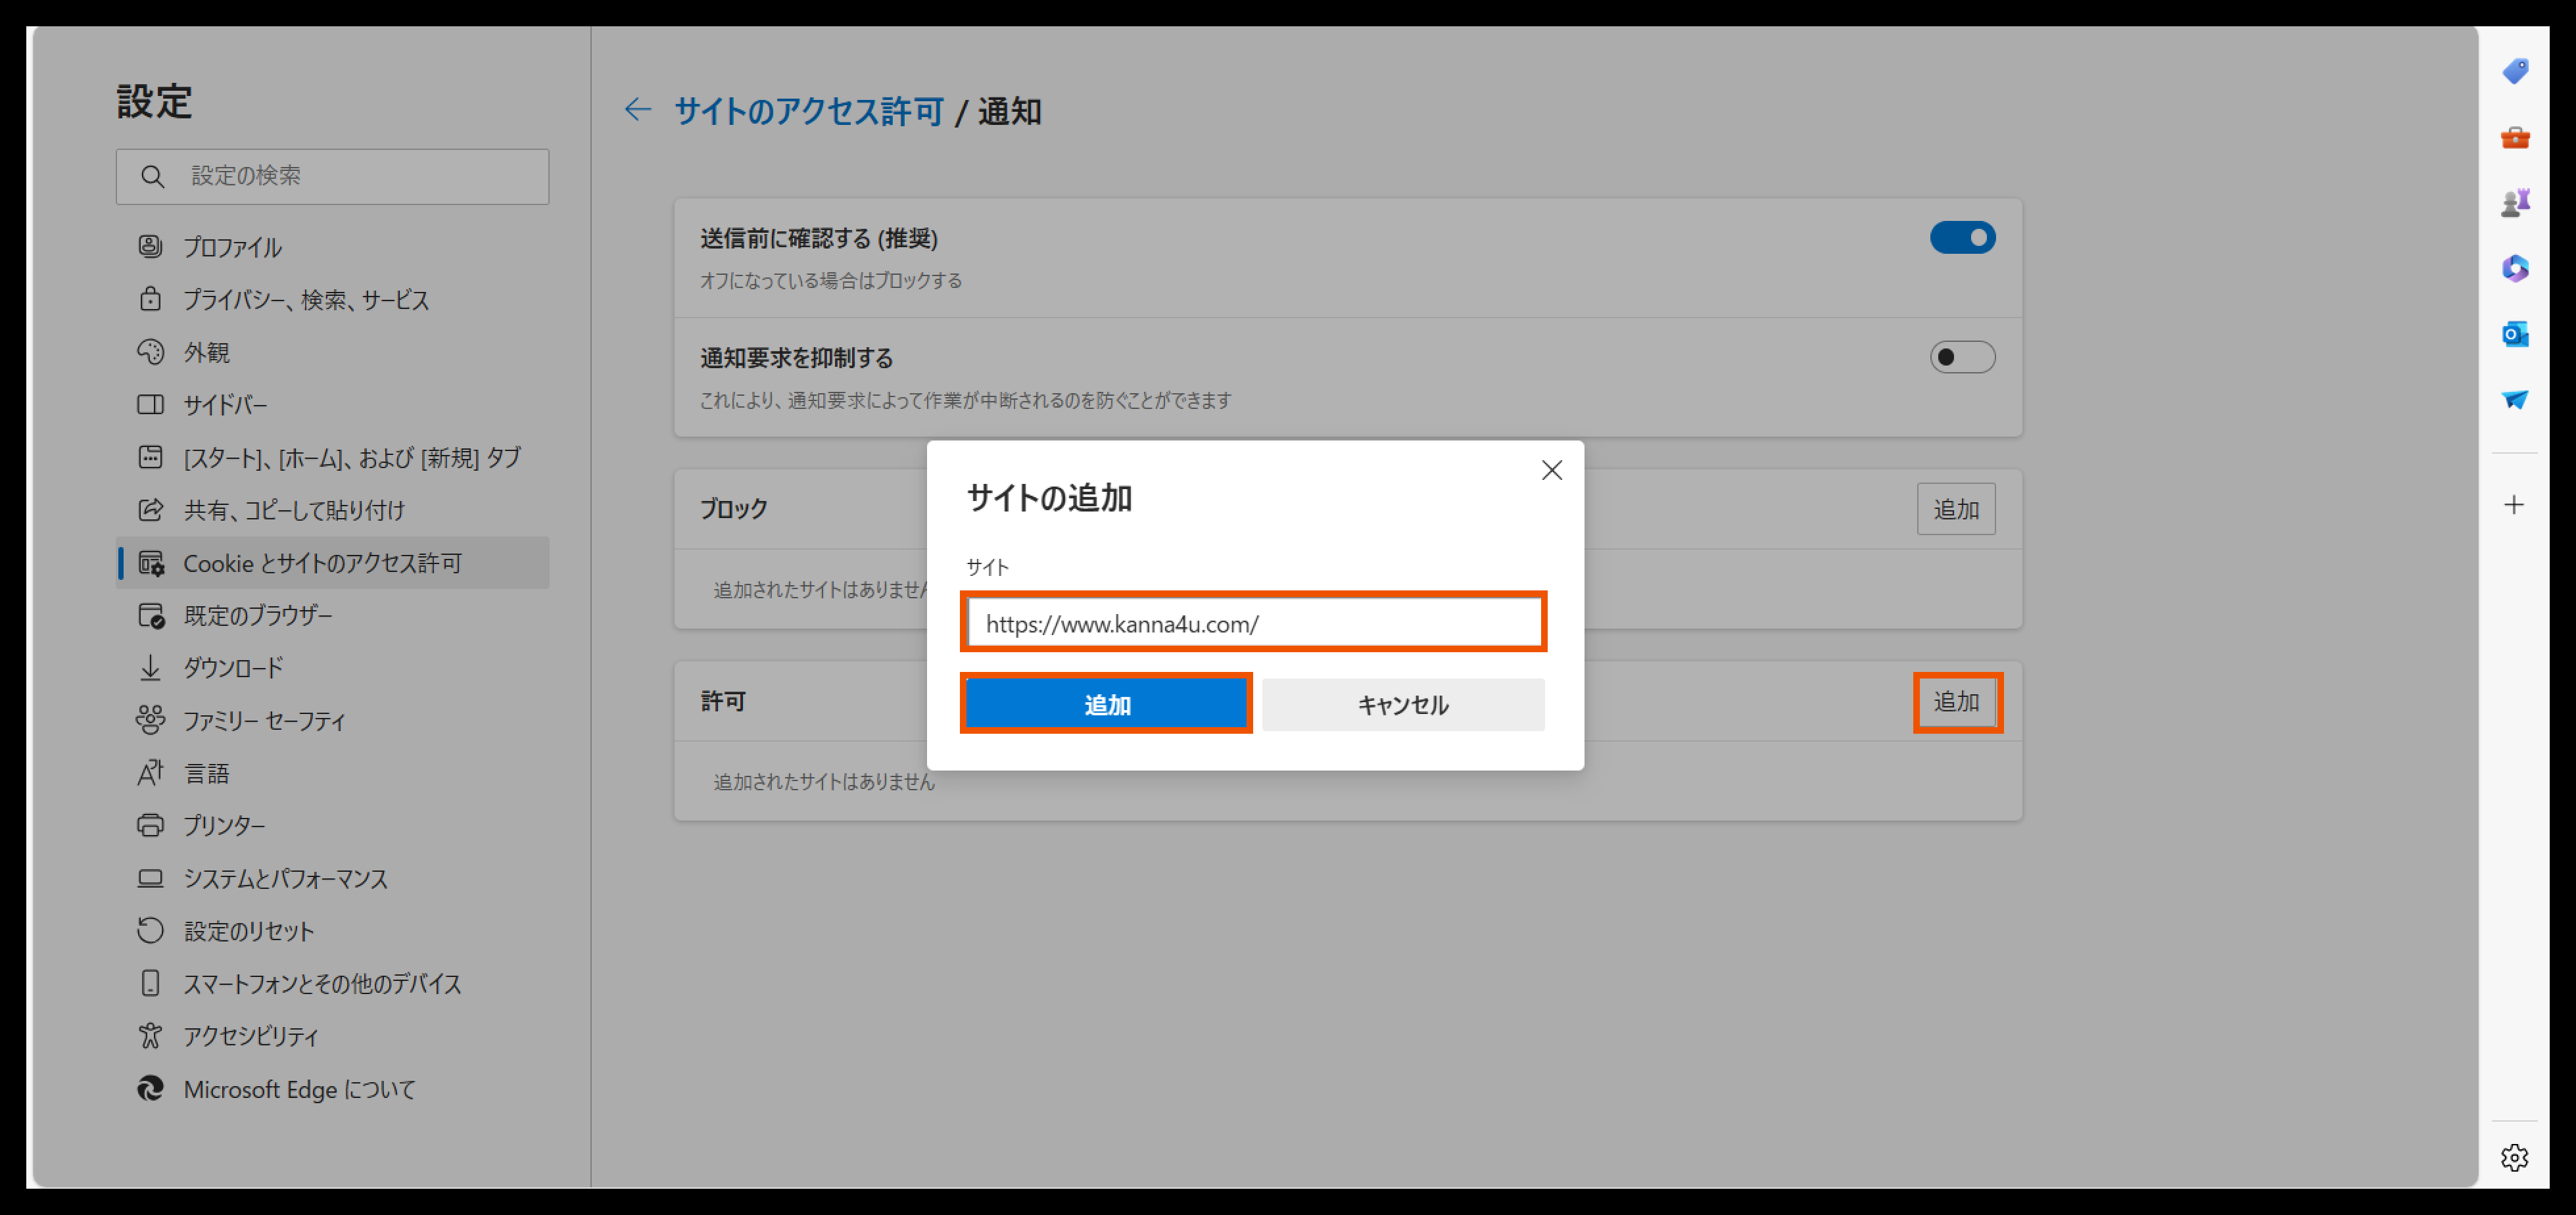Close the サイトの追加 dialog with X

pyautogui.click(x=1551, y=470)
